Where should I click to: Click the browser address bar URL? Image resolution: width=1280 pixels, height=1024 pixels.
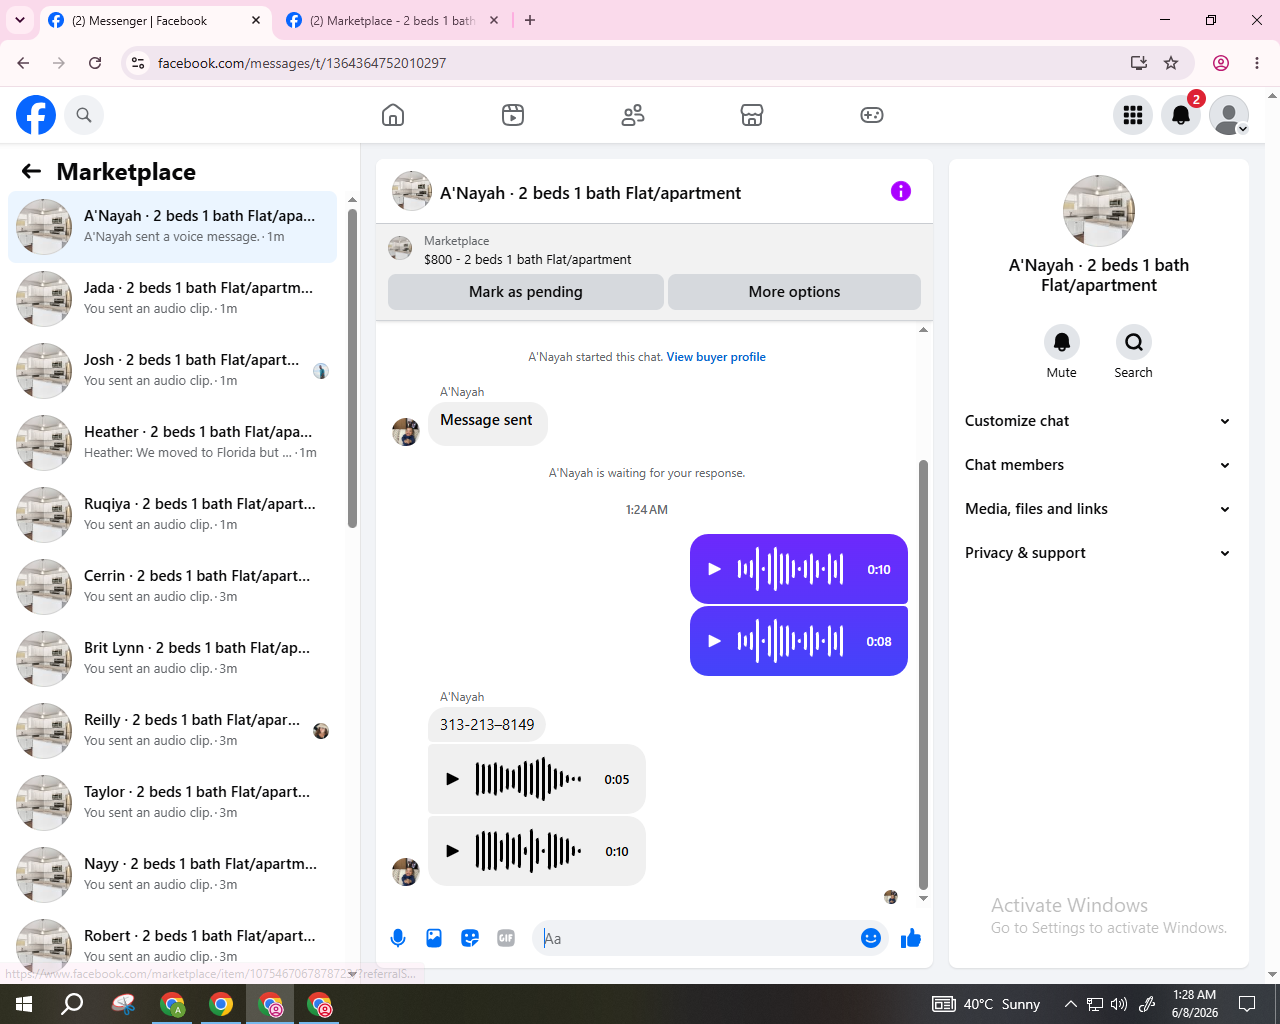pos(302,63)
